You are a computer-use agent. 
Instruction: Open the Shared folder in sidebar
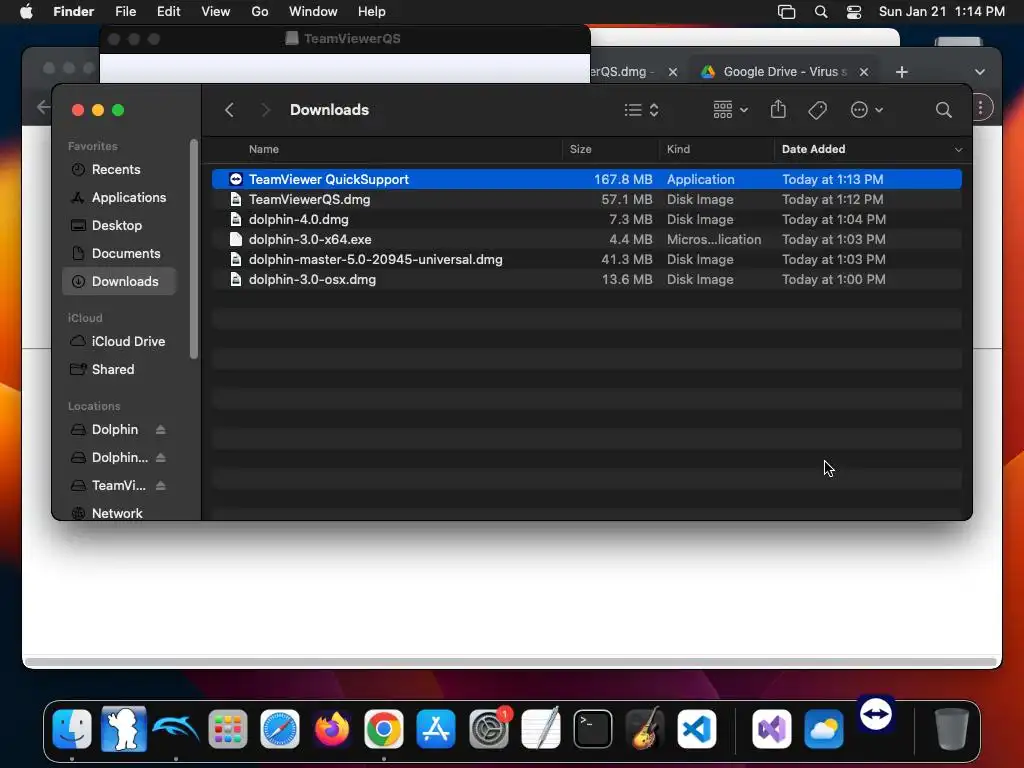pyautogui.click(x=120, y=370)
